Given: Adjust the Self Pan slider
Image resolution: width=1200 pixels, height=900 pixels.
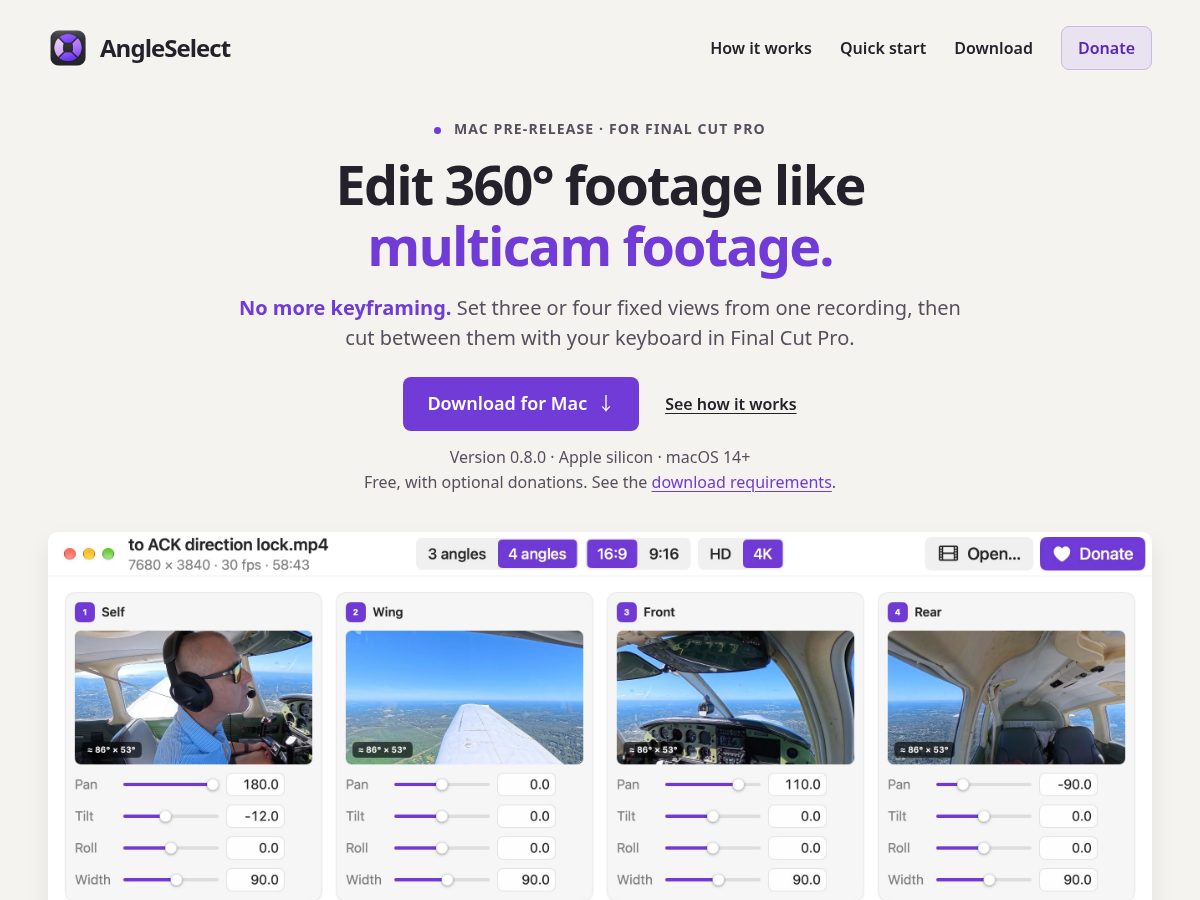Looking at the screenshot, I should point(171,785).
